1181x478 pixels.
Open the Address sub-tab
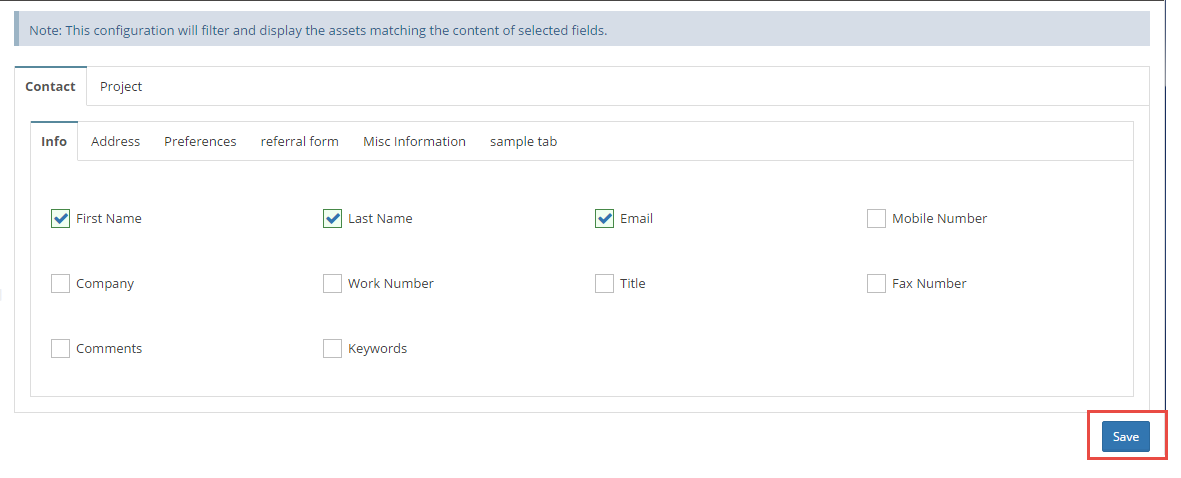tap(115, 142)
